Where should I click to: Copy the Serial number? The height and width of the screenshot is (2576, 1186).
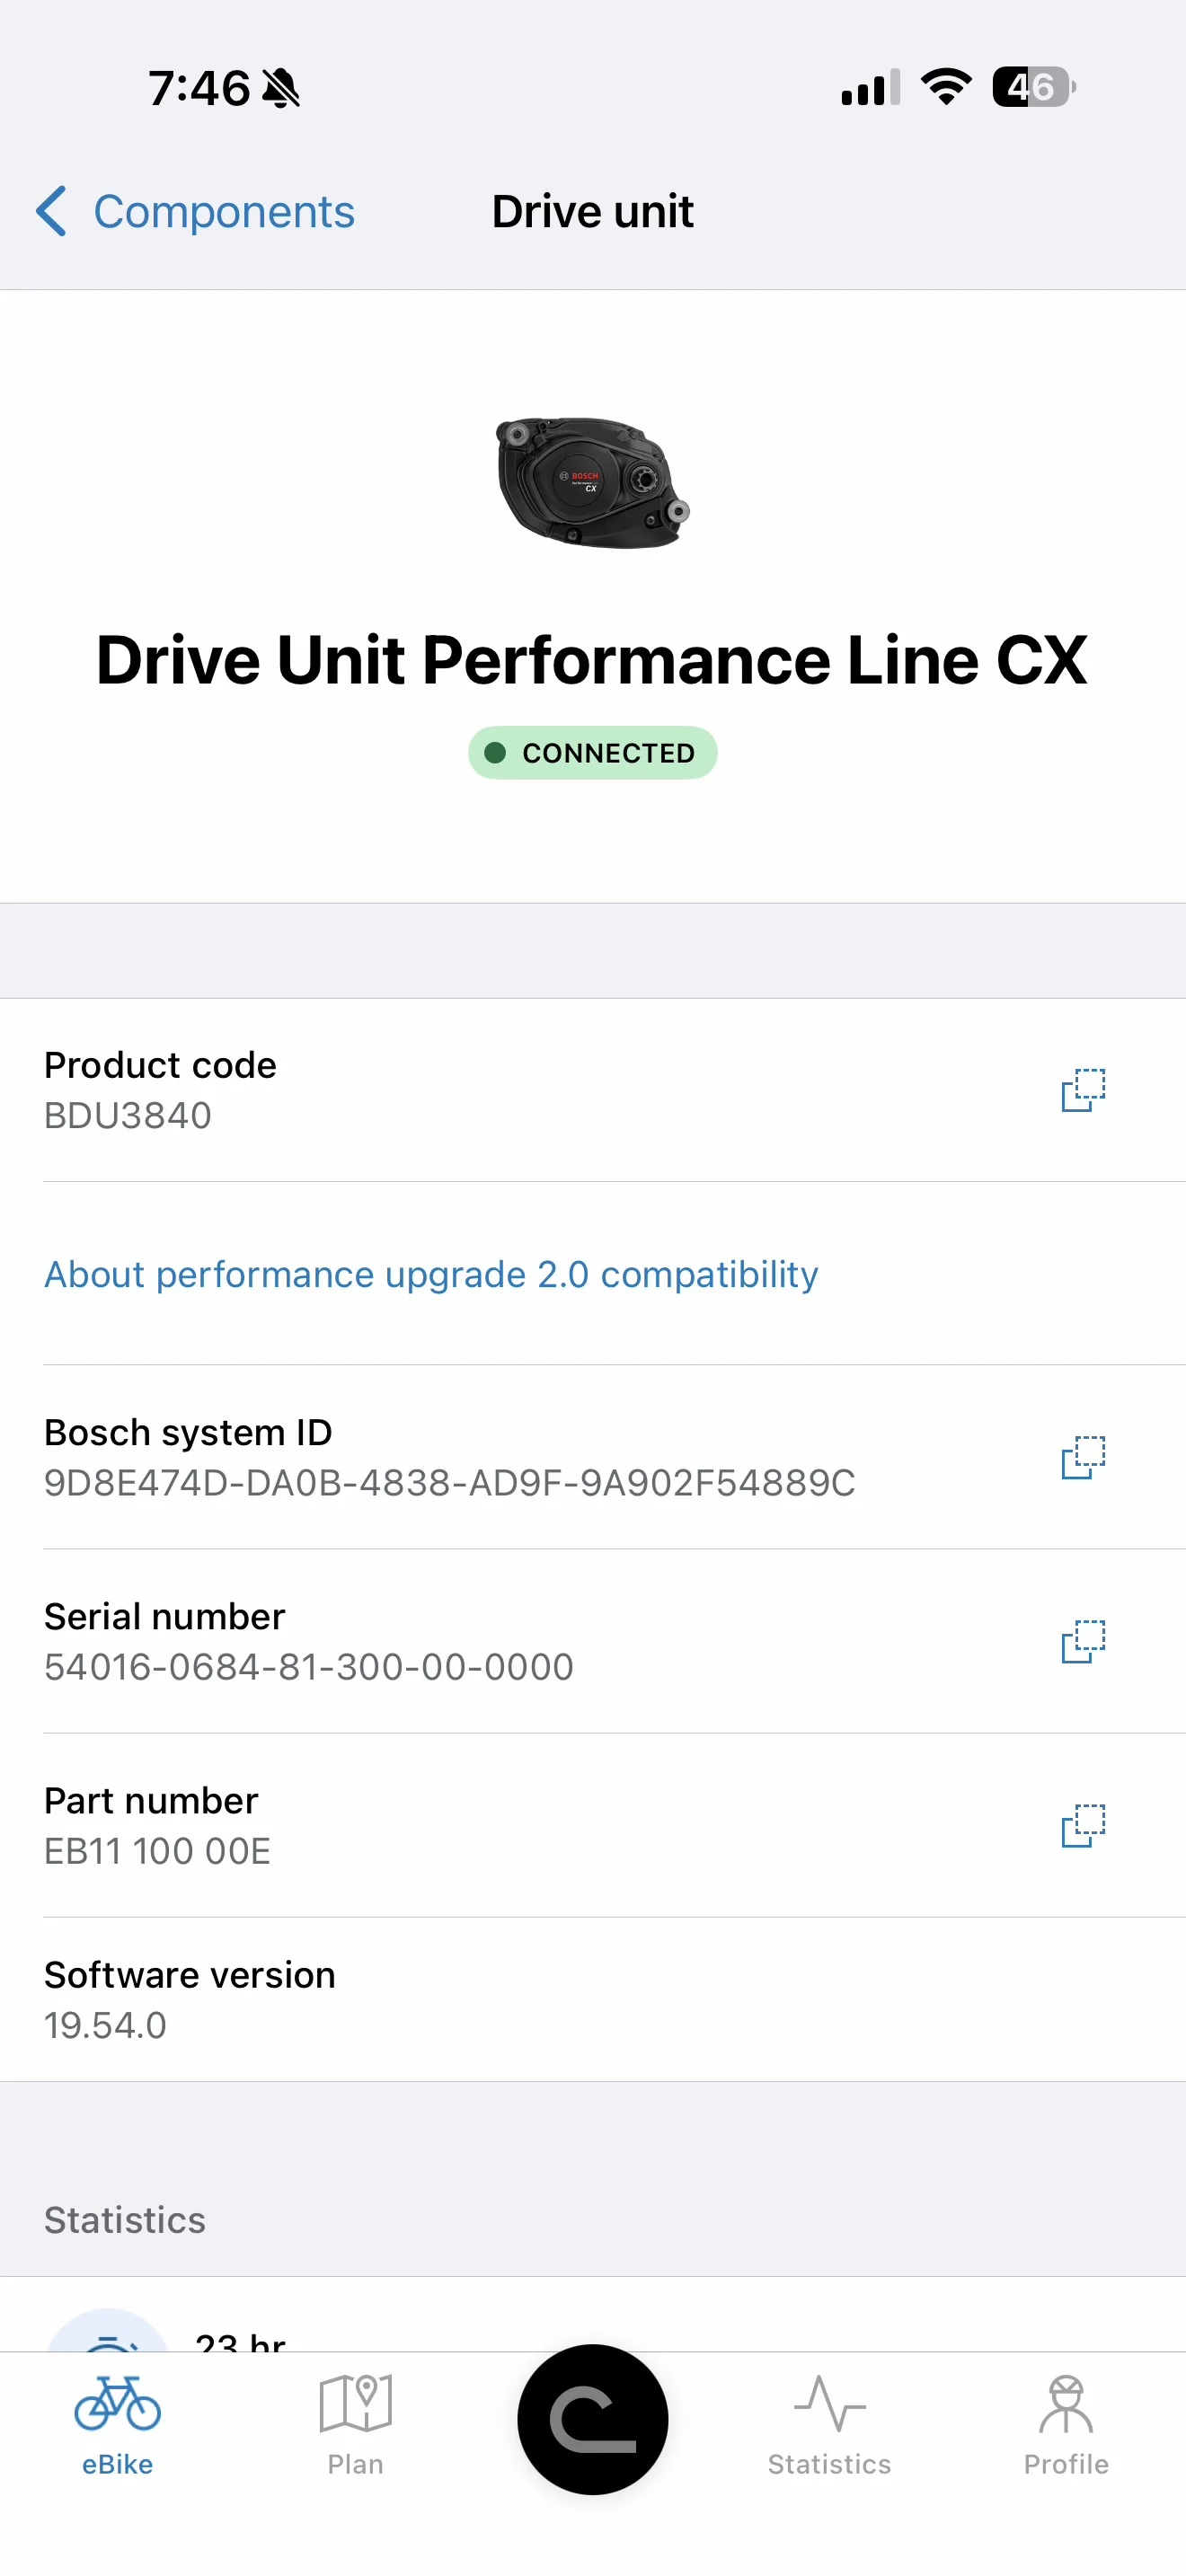(x=1083, y=1641)
